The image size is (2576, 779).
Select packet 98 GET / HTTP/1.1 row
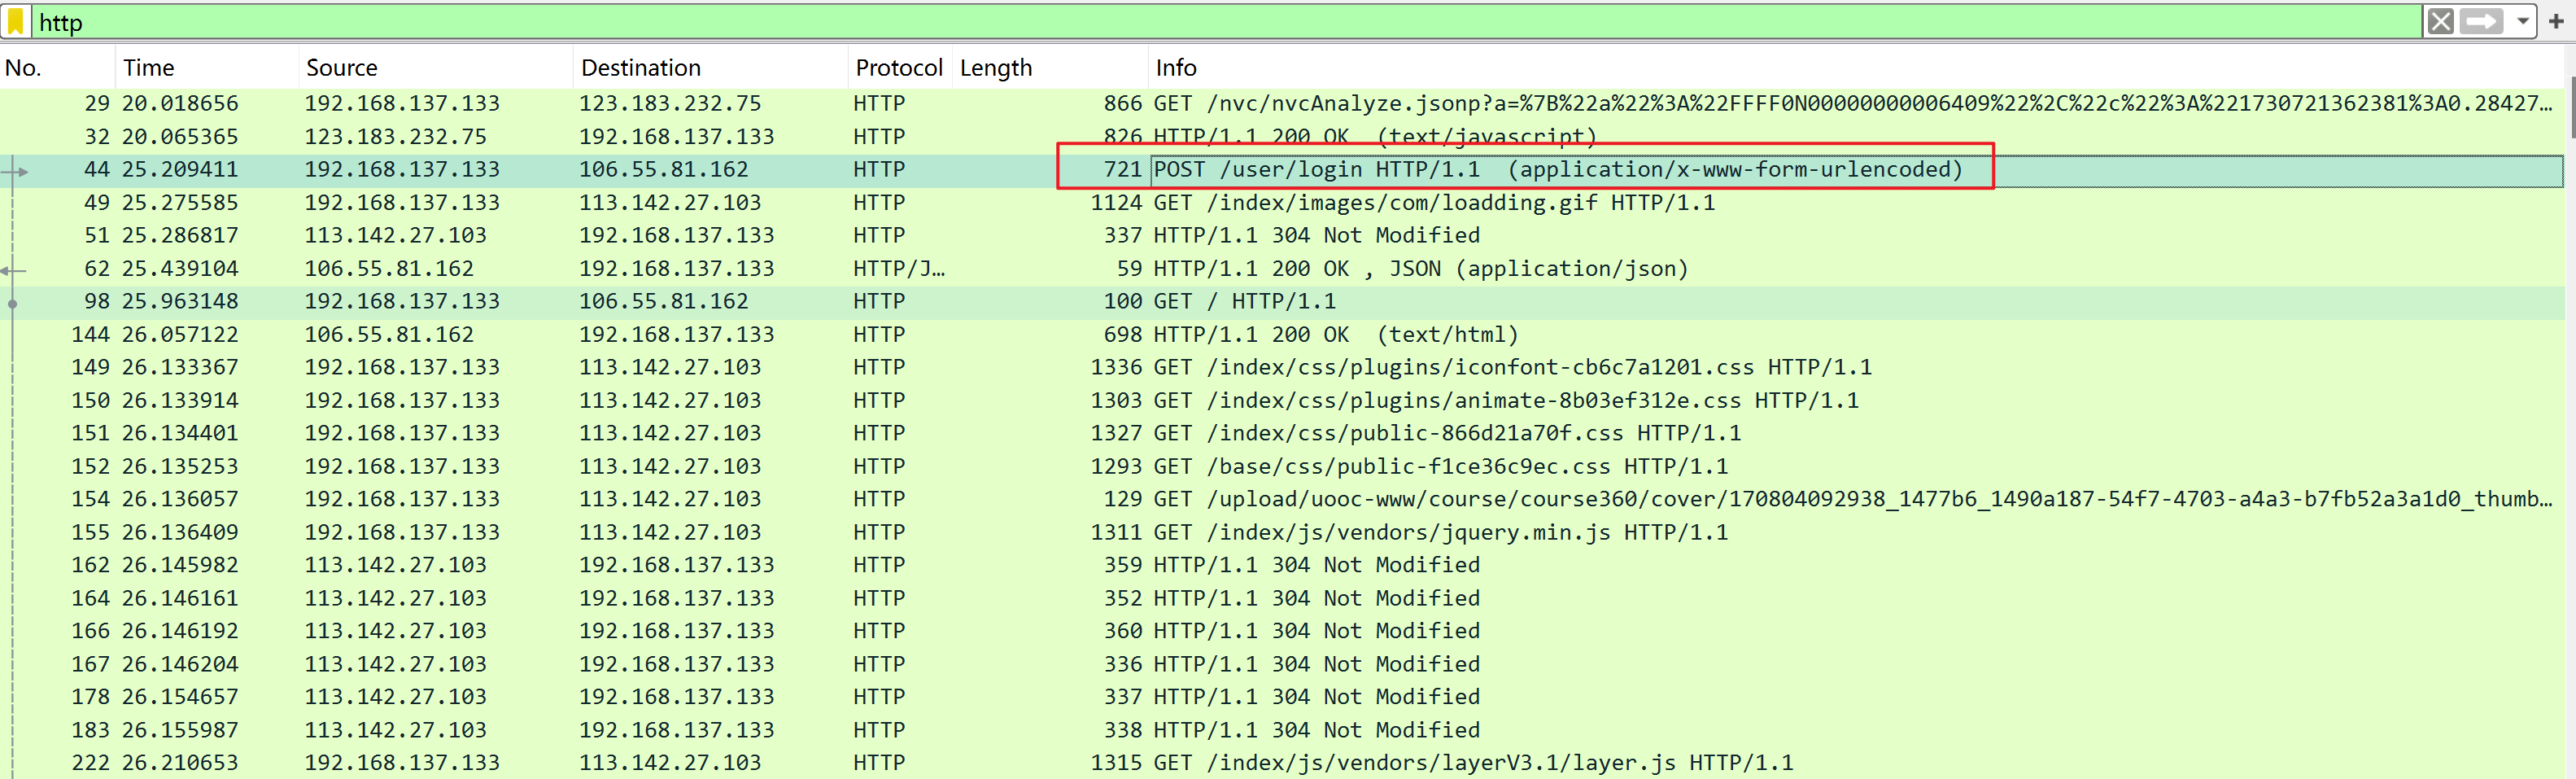(1281, 301)
